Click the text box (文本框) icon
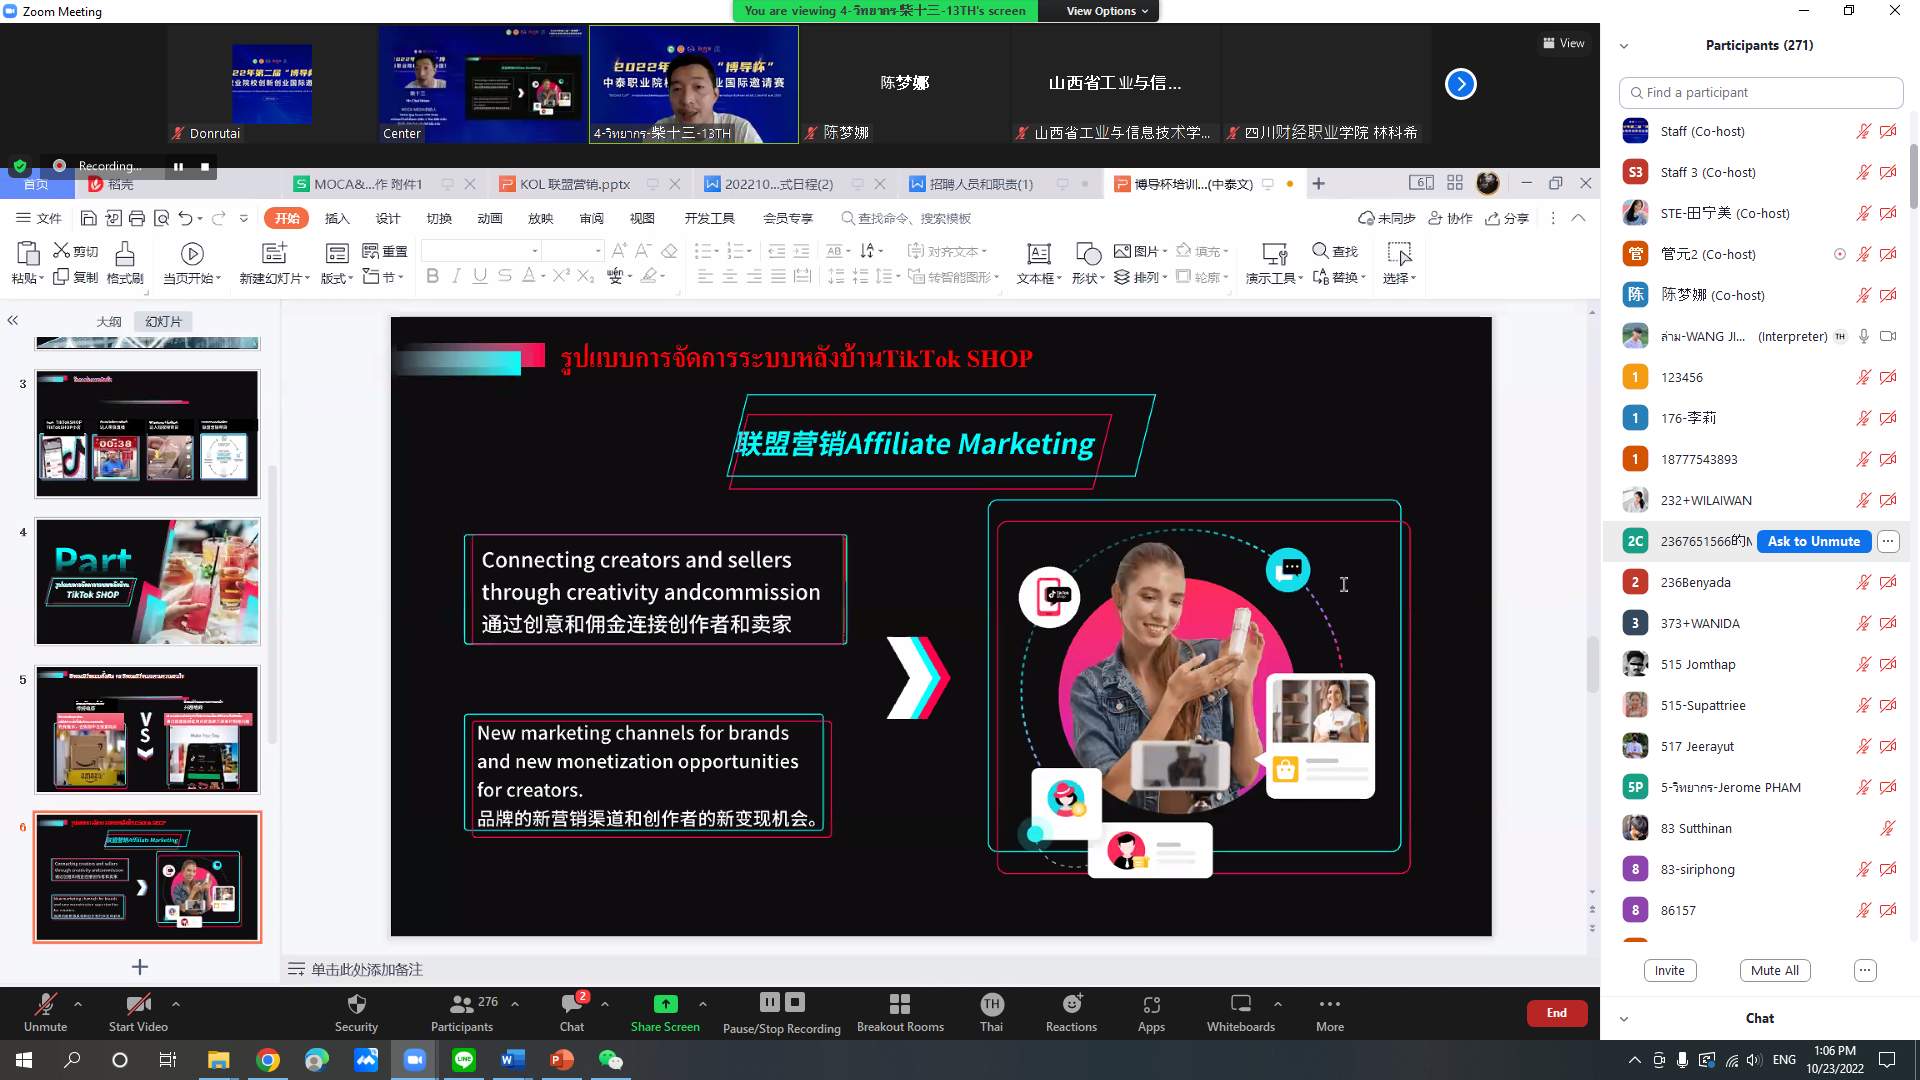This screenshot has height=1080, width=1920. point(1039,254)
